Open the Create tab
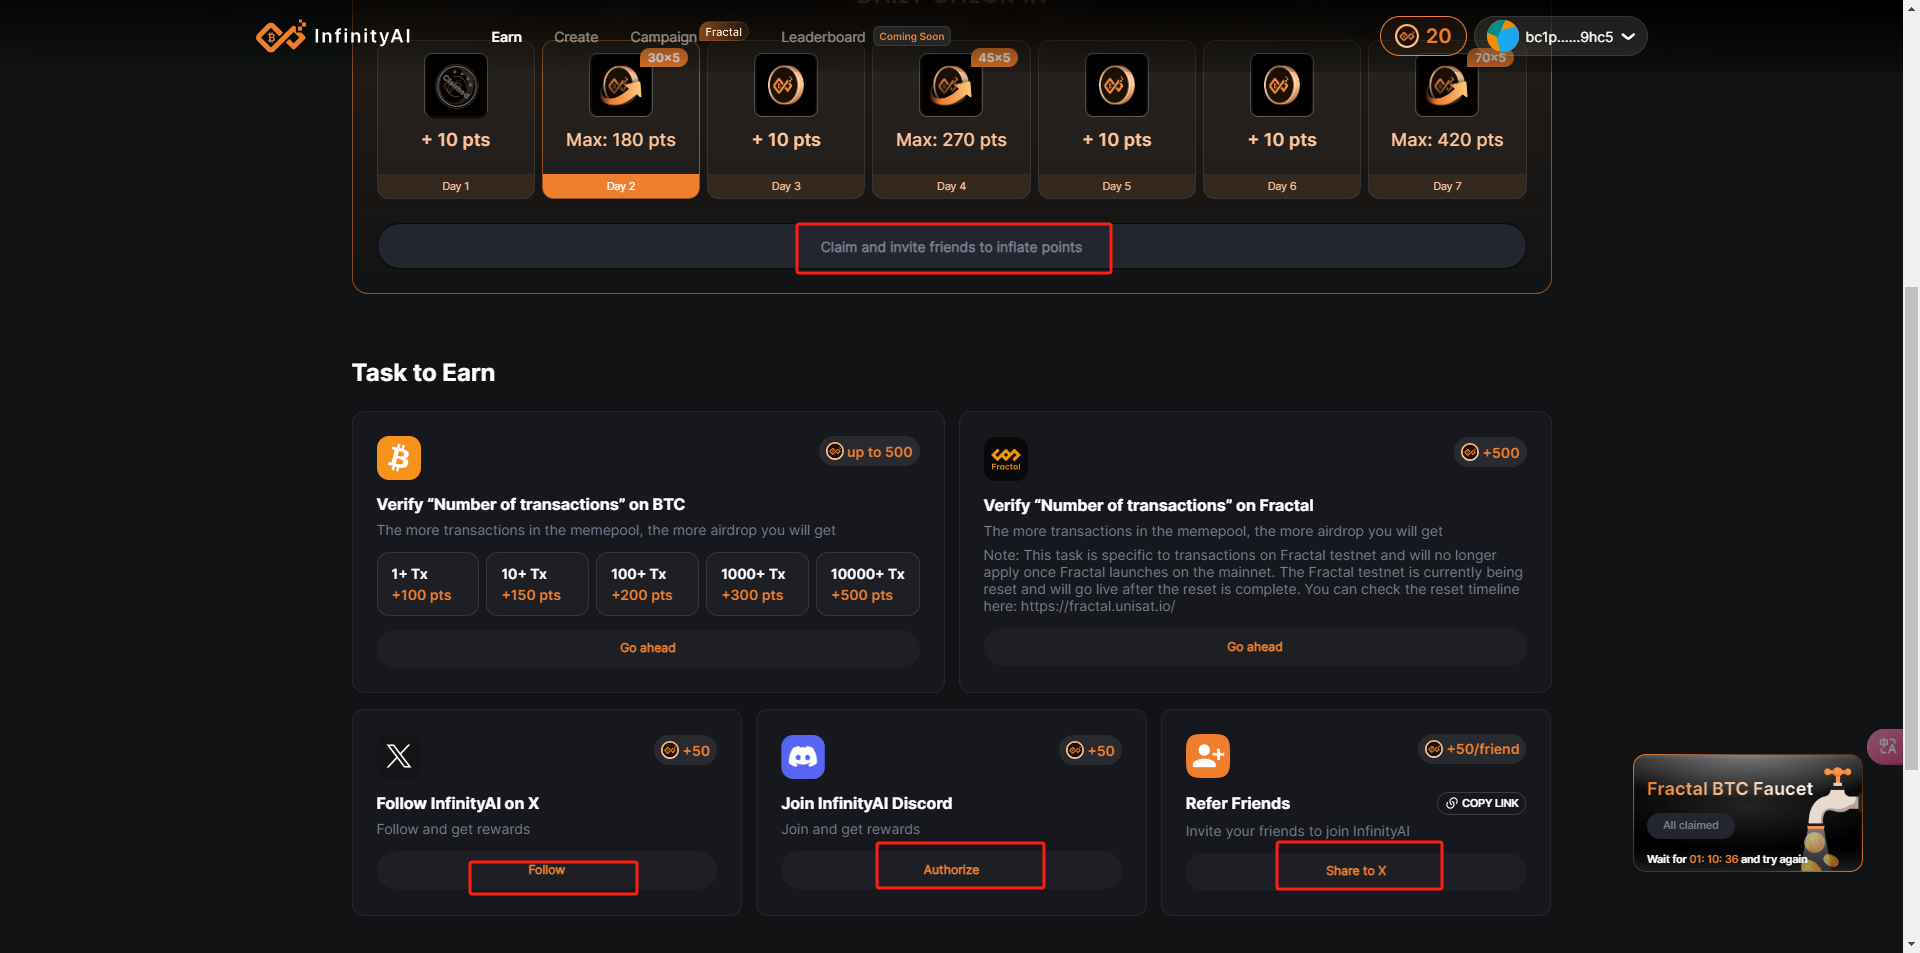Screen dimensions: 1920x953 pos(576,37)
